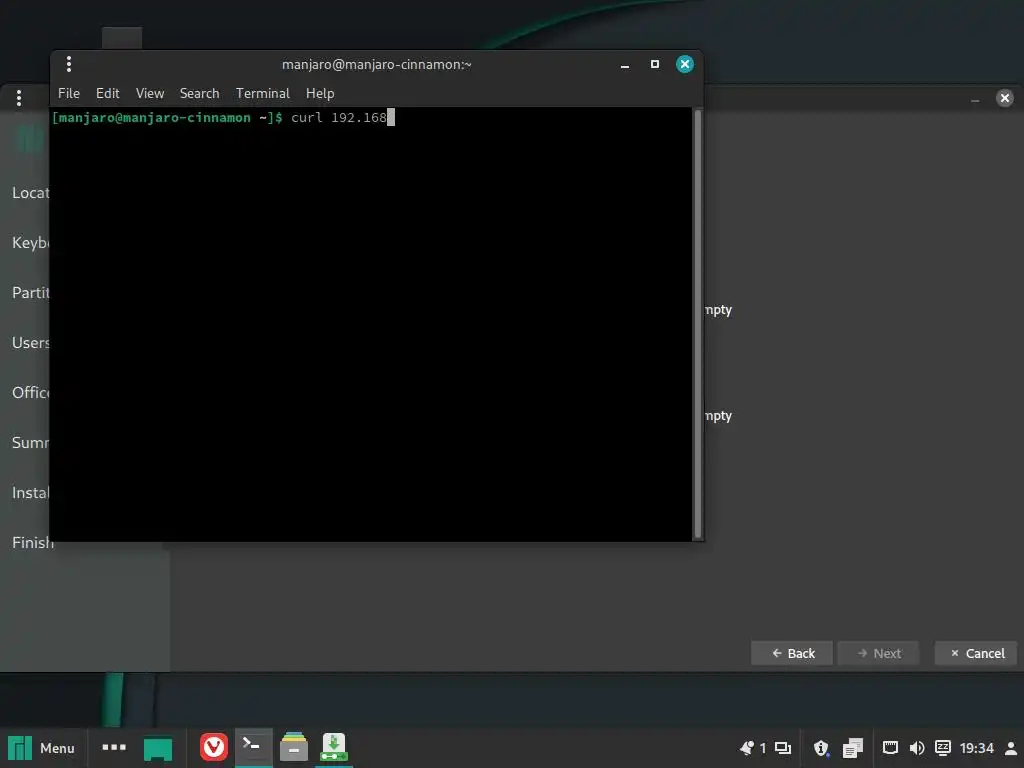Click the shield info tray icon

pos(821,748)
